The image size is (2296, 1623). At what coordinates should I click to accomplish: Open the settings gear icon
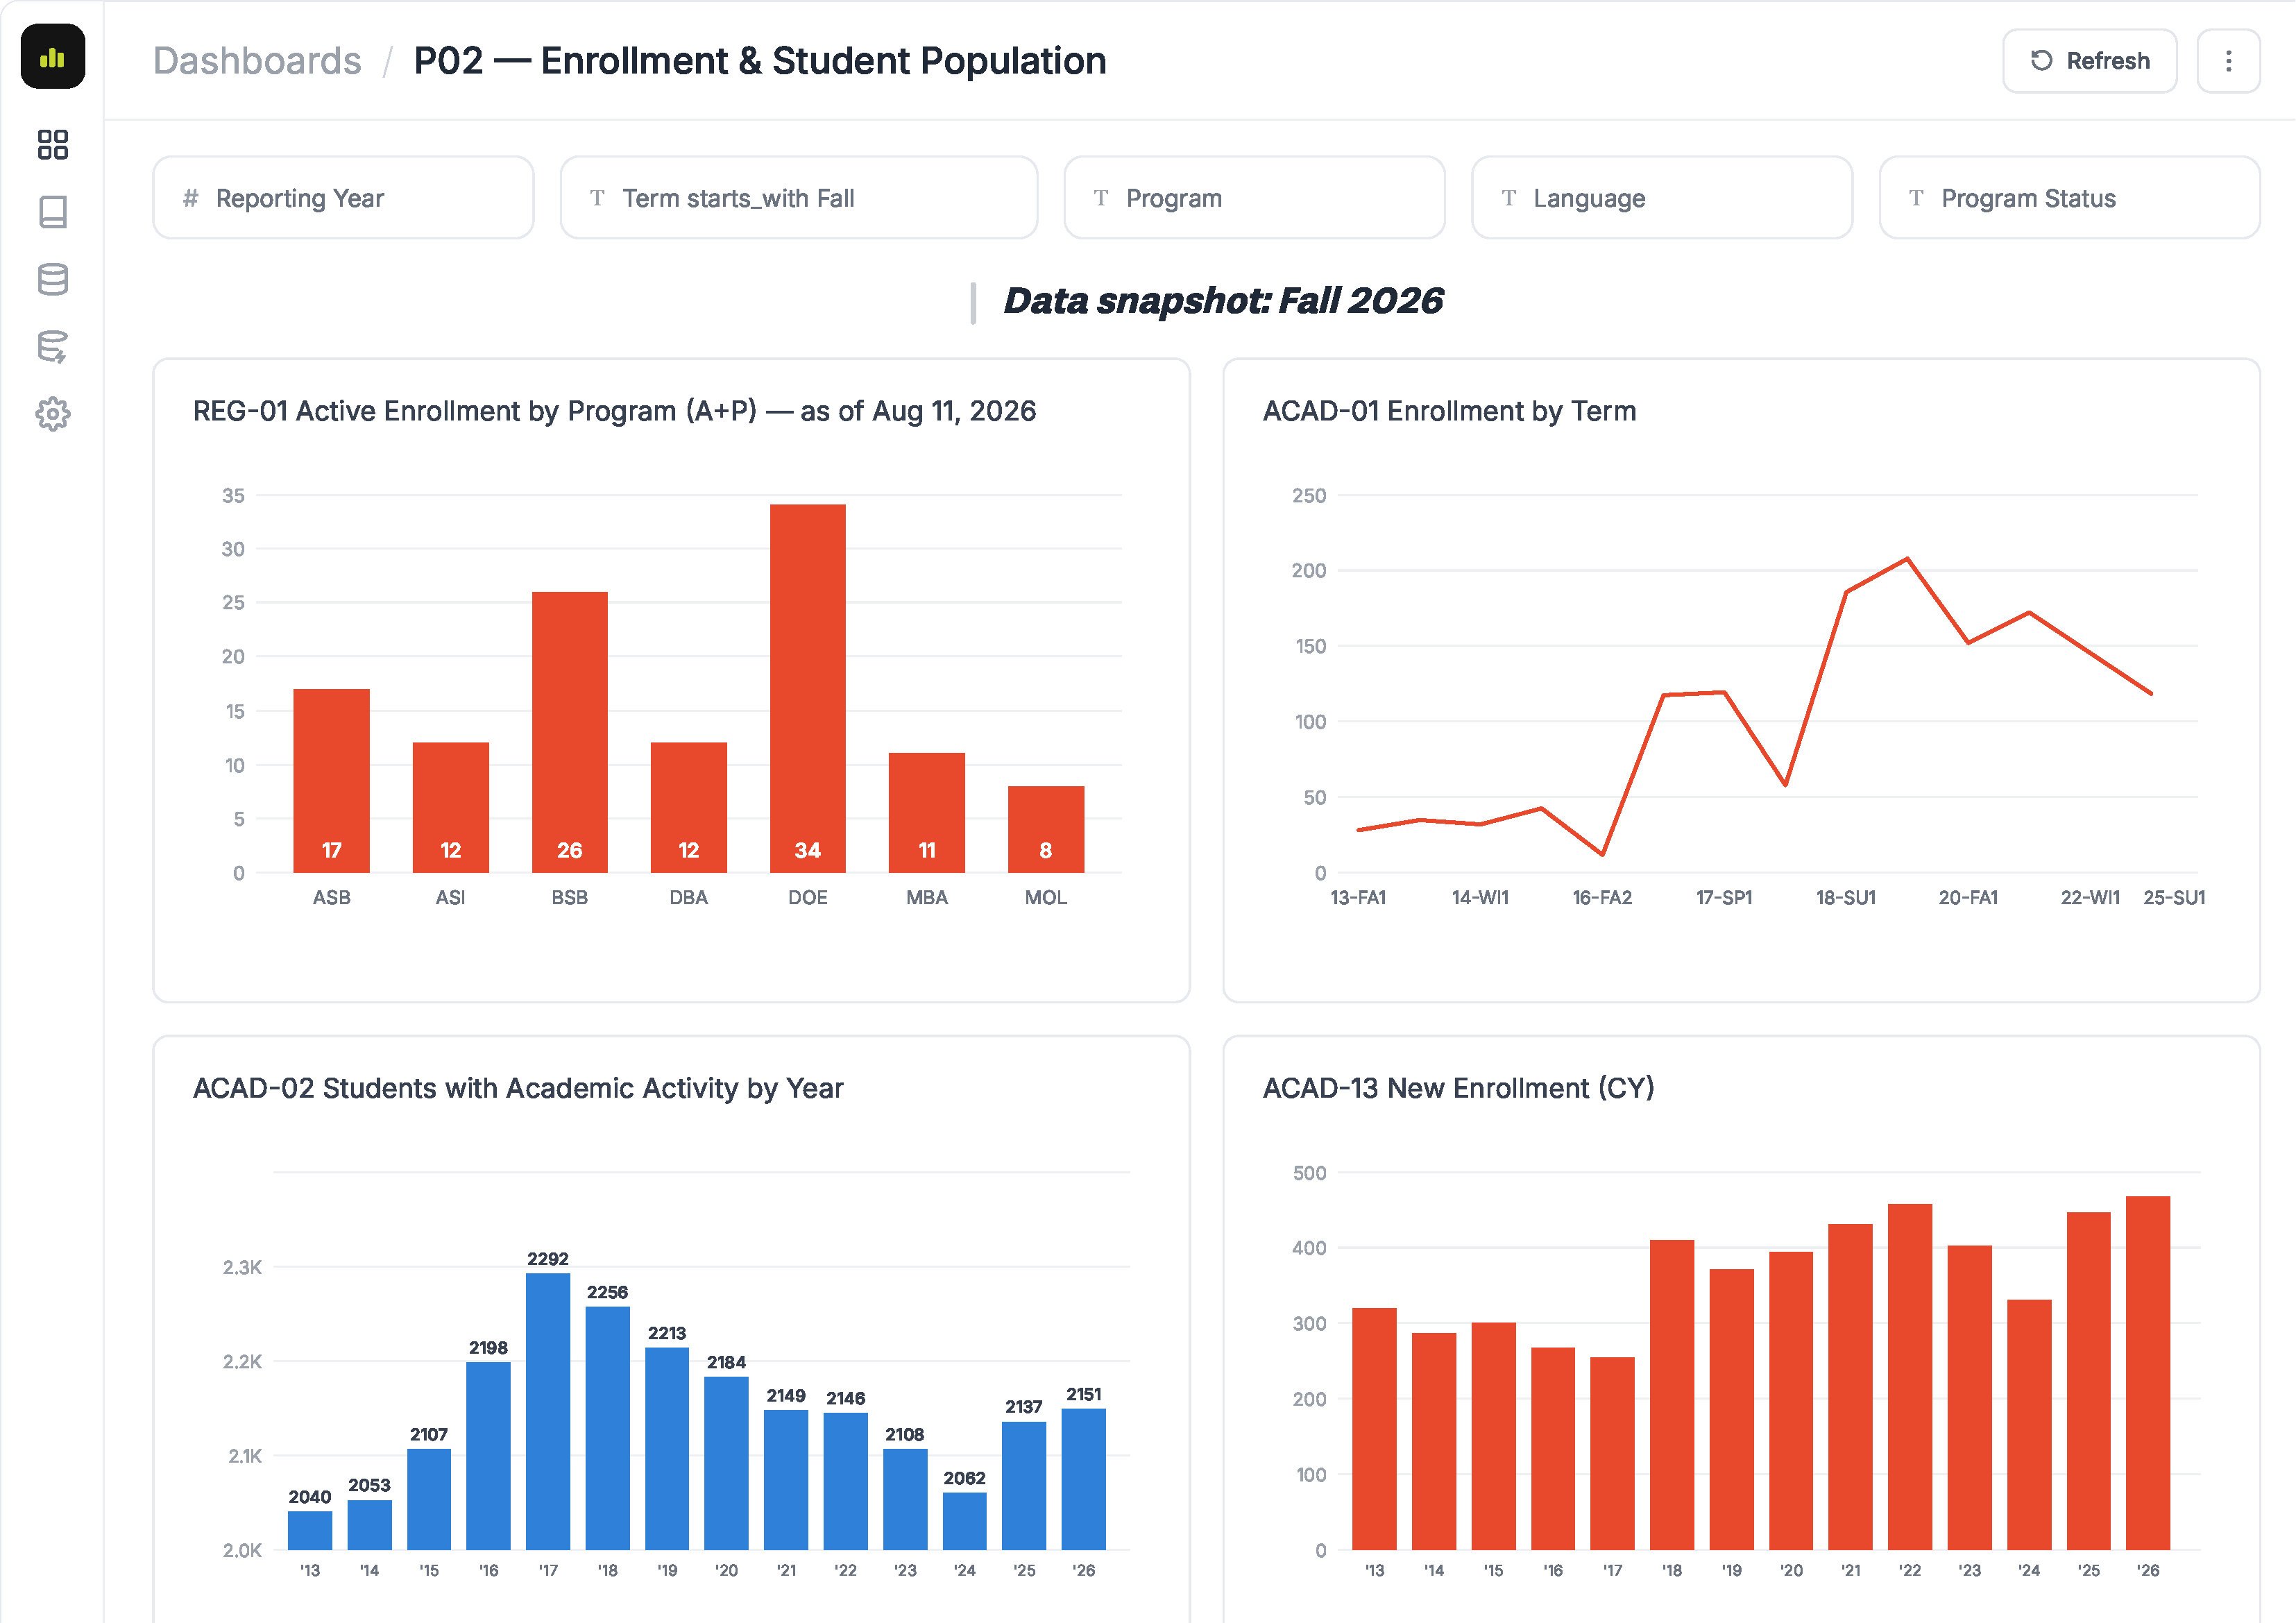pos(52,414)
